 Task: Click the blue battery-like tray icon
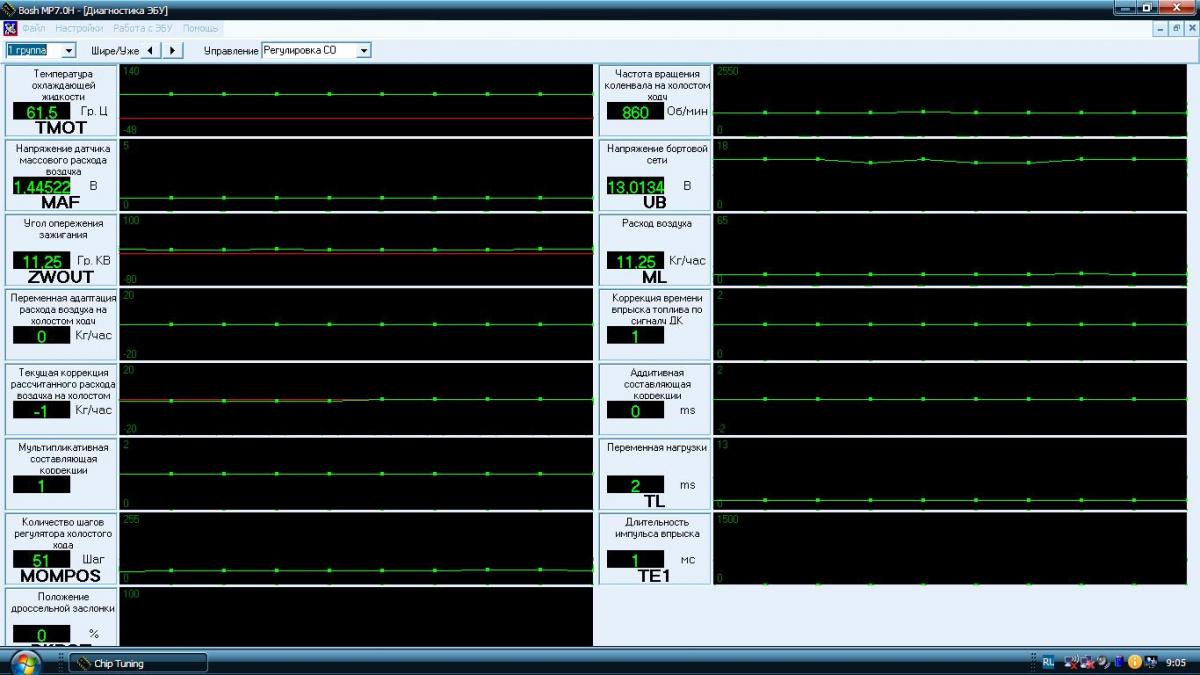coord(1118,662)
